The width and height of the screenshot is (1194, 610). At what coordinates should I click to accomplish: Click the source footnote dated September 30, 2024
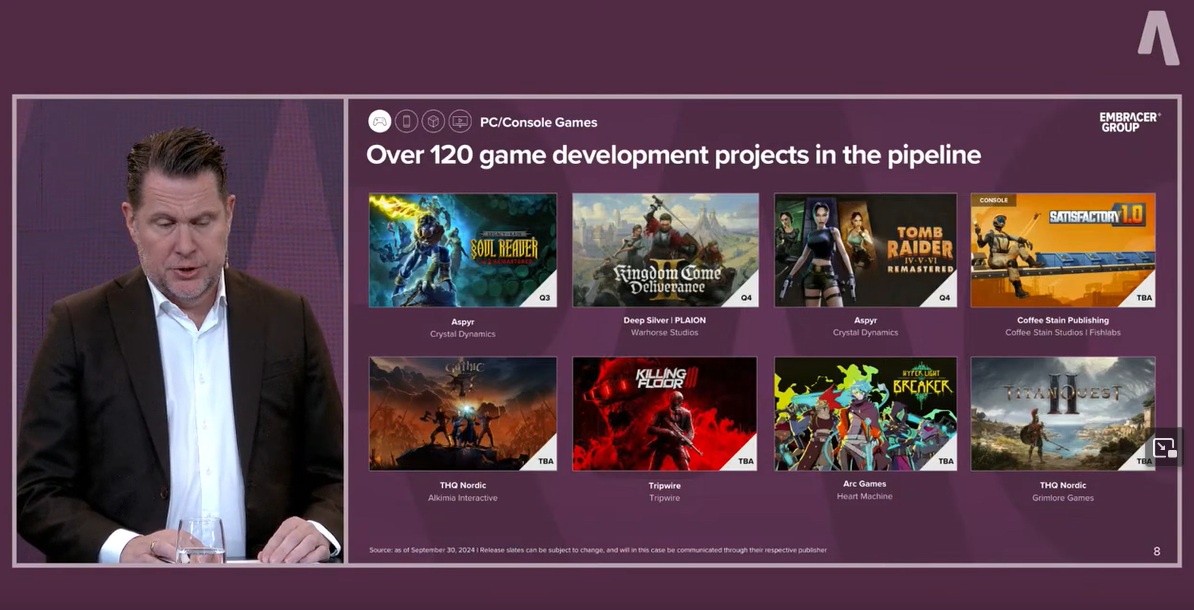[x=598, y=550]
